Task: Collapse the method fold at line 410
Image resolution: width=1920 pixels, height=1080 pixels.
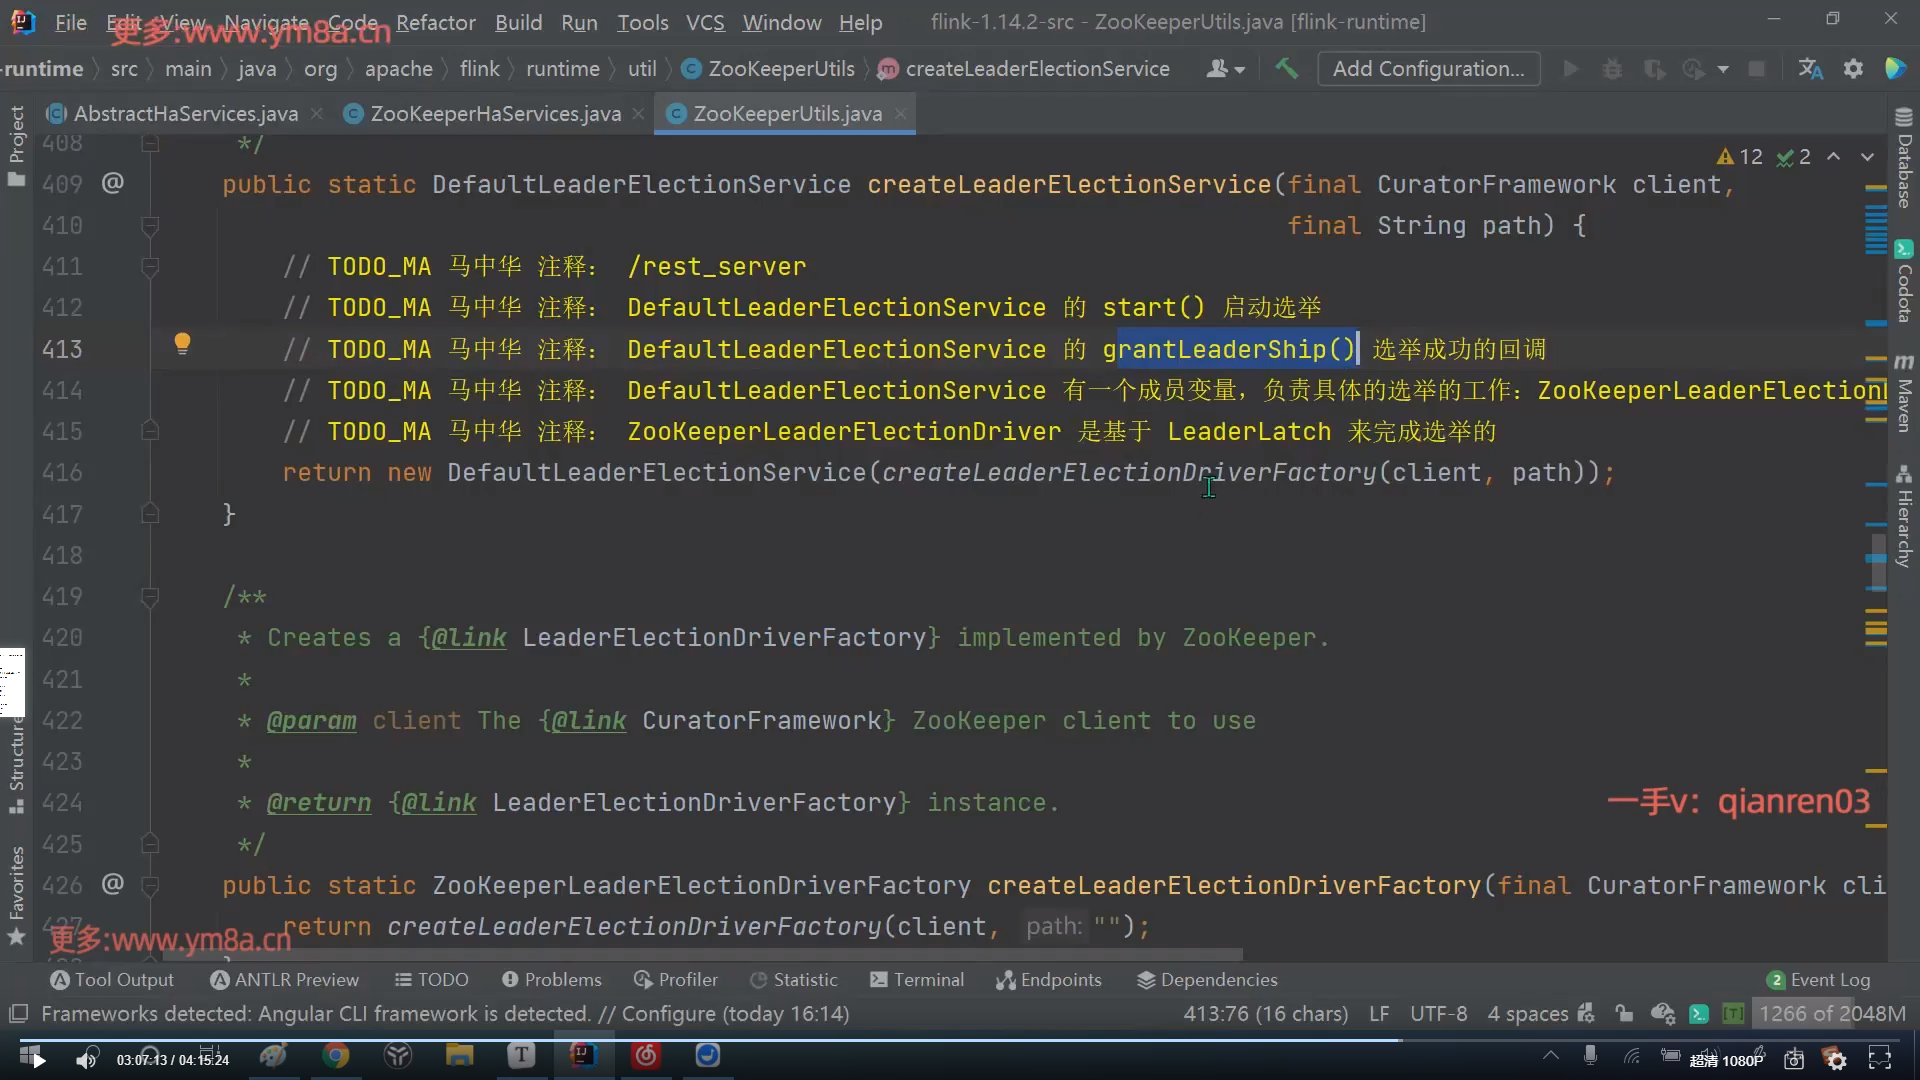Action: pos(150,226)
